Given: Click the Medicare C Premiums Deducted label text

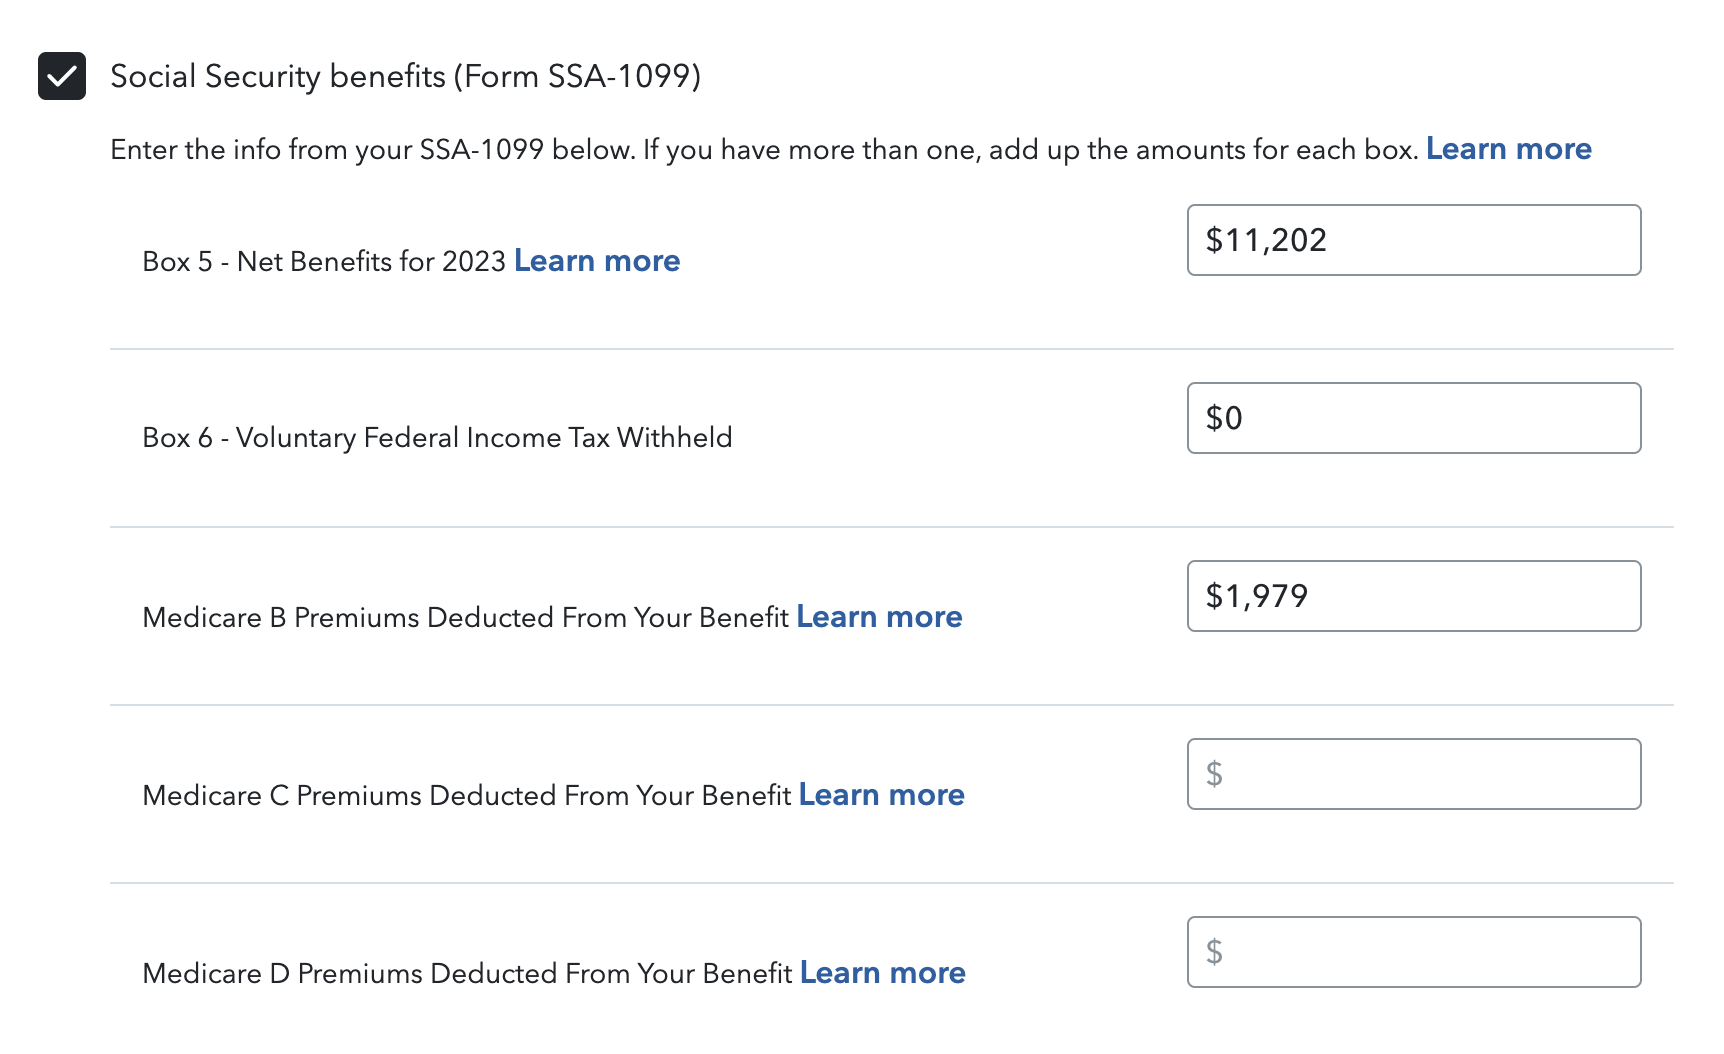Looking at the screenshot, I should pyautogui.click(x=466, y=796).
